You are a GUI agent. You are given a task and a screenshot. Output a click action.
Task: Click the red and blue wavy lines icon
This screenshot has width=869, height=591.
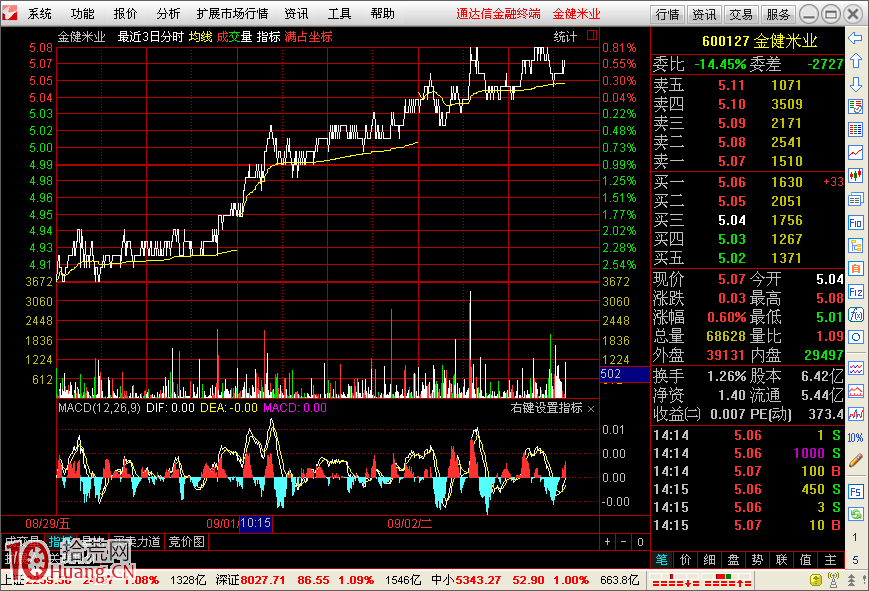[x=855, y=368]
